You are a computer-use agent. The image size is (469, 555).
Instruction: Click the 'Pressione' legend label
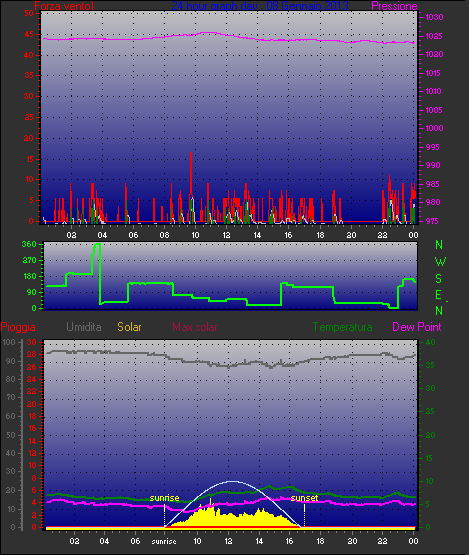pos(394,6)
